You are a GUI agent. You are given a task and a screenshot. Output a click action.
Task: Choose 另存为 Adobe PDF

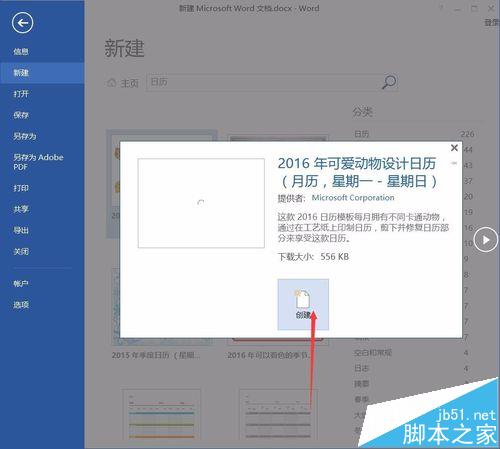38,162
